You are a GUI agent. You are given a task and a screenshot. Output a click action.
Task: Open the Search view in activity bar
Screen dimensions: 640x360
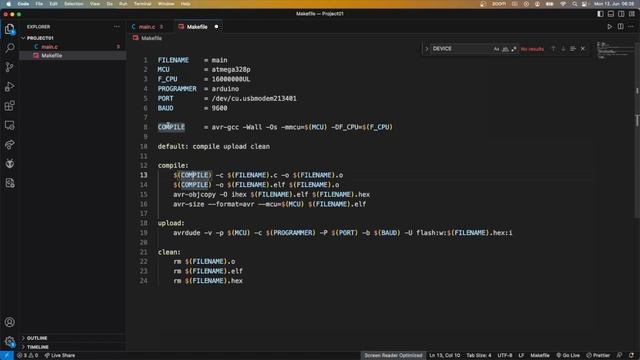click(x=9, y=48)
